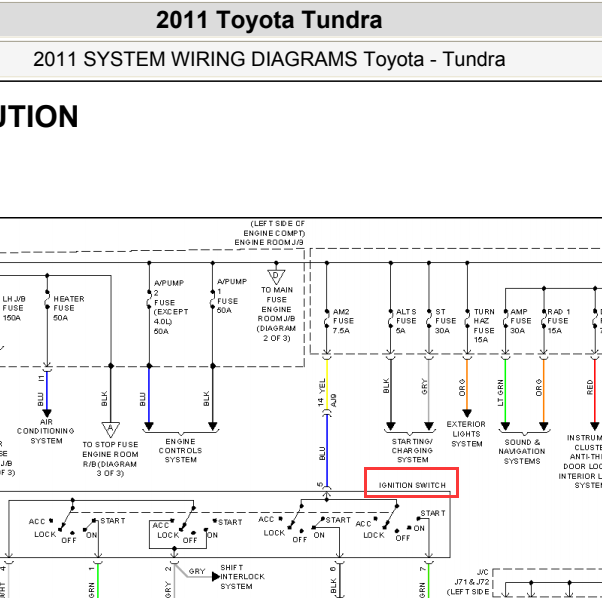Click the '2011 Toyota Tundra' title heading

tap(269, 20)
